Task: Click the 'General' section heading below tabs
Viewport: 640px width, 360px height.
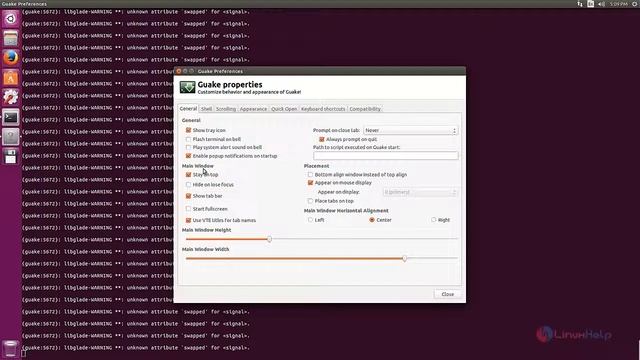Action: 191,120
